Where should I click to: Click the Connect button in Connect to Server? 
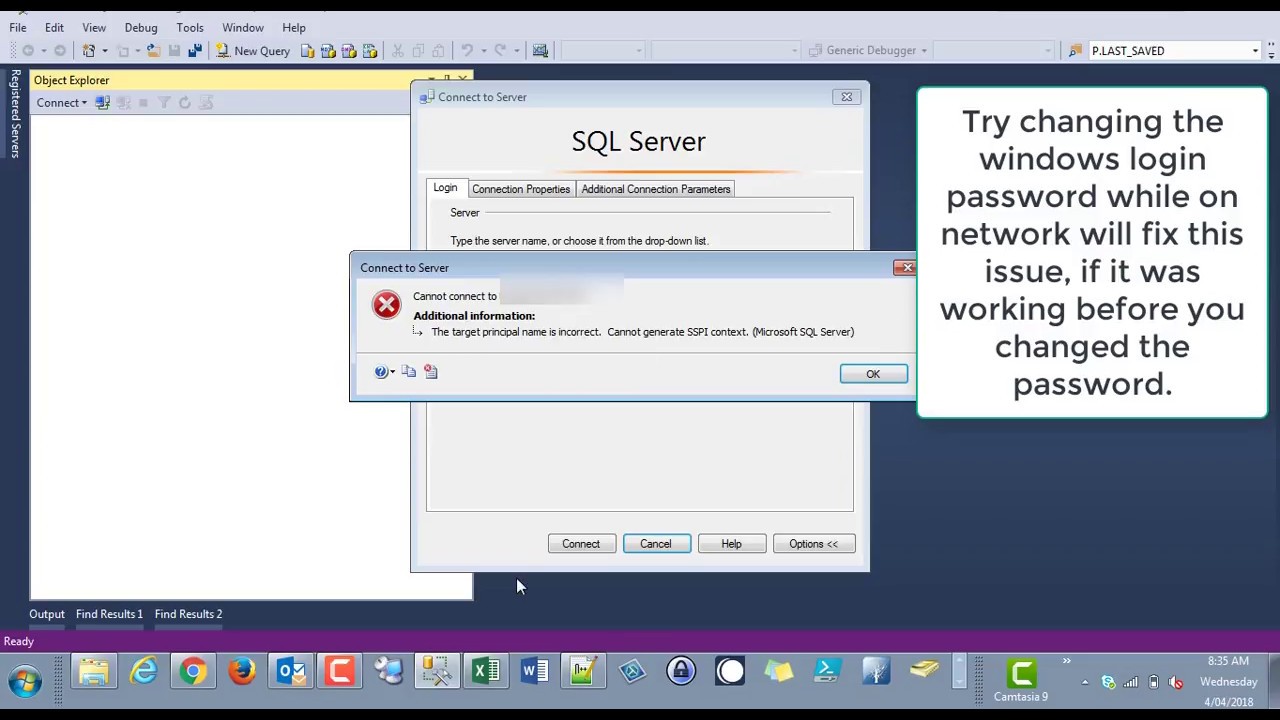581,544
